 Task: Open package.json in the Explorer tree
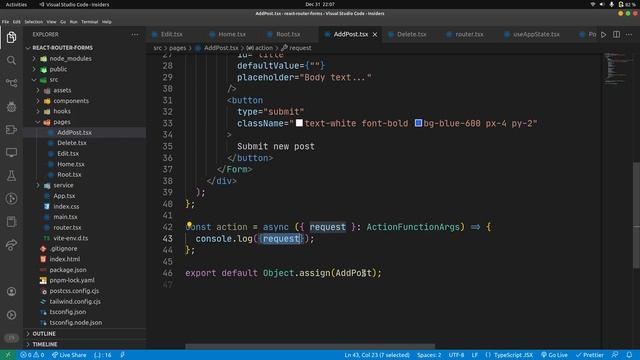[68, 270]
